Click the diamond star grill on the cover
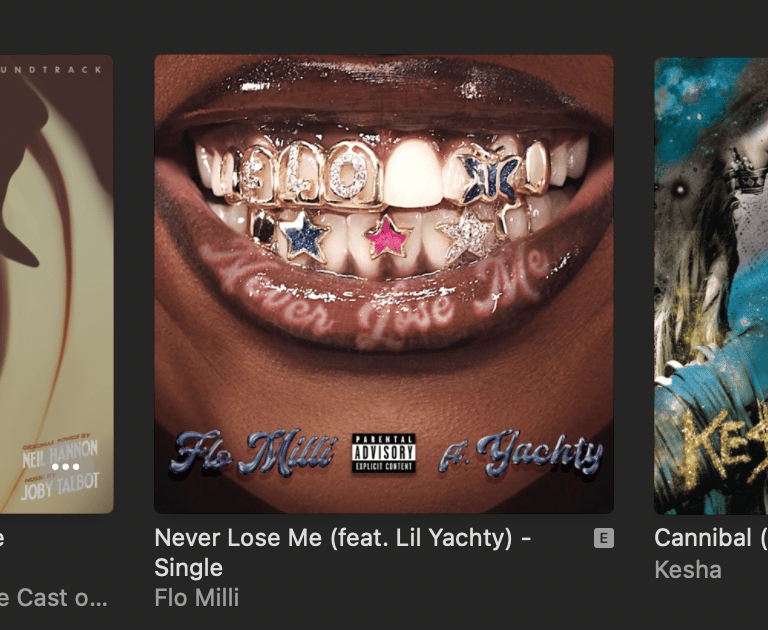 [x=466, y=235]
